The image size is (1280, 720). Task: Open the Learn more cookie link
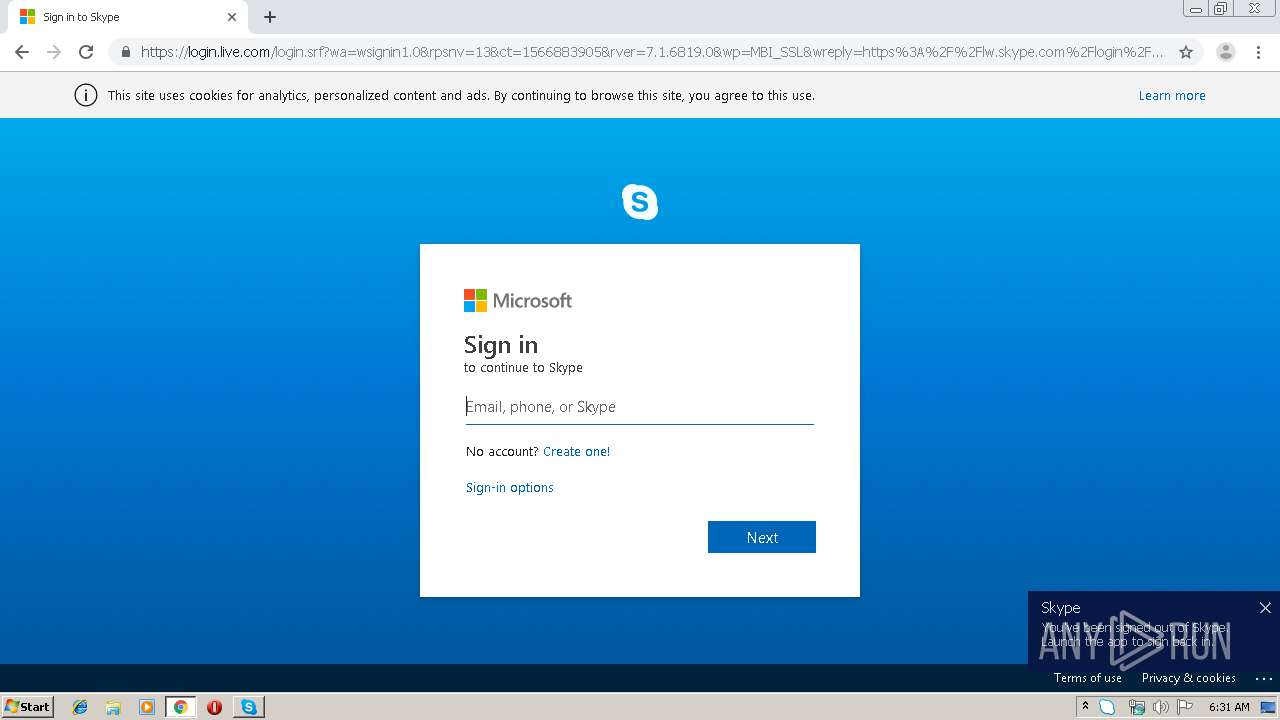pos(1172,96)
